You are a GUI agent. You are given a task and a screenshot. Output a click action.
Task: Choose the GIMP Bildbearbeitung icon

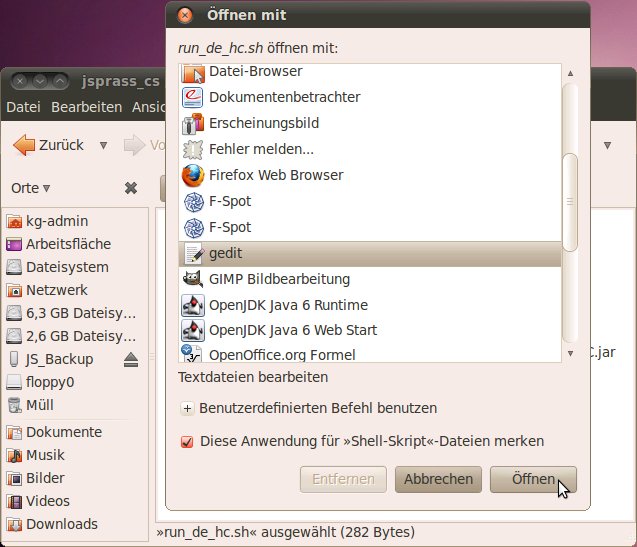pos(193,279)
